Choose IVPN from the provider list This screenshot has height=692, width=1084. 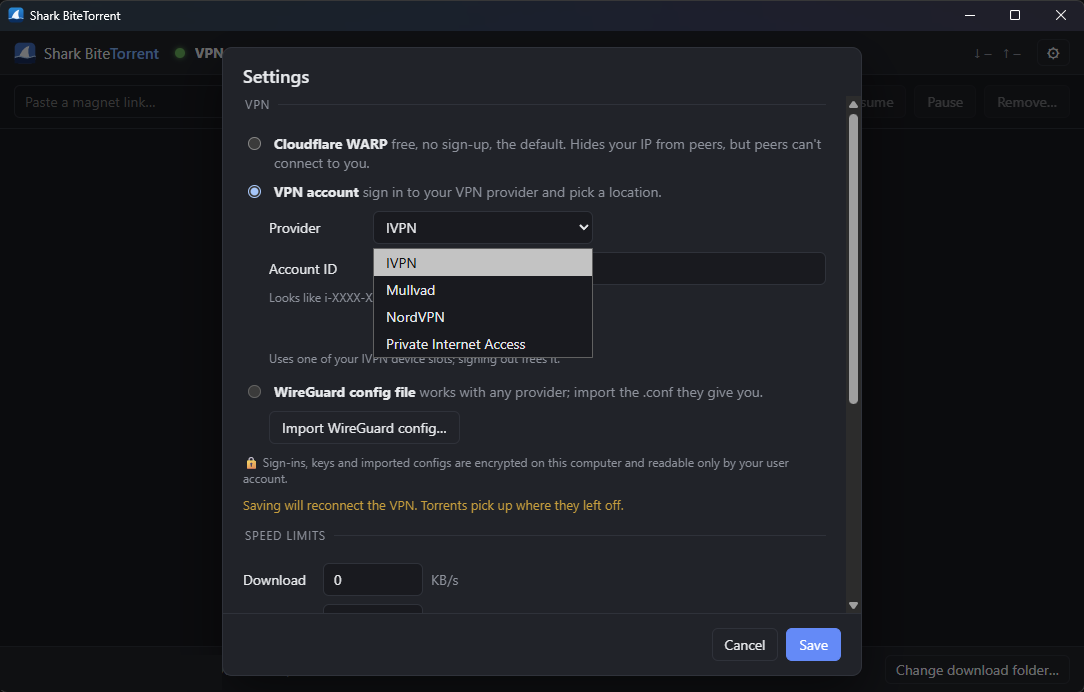click(483, 263)
